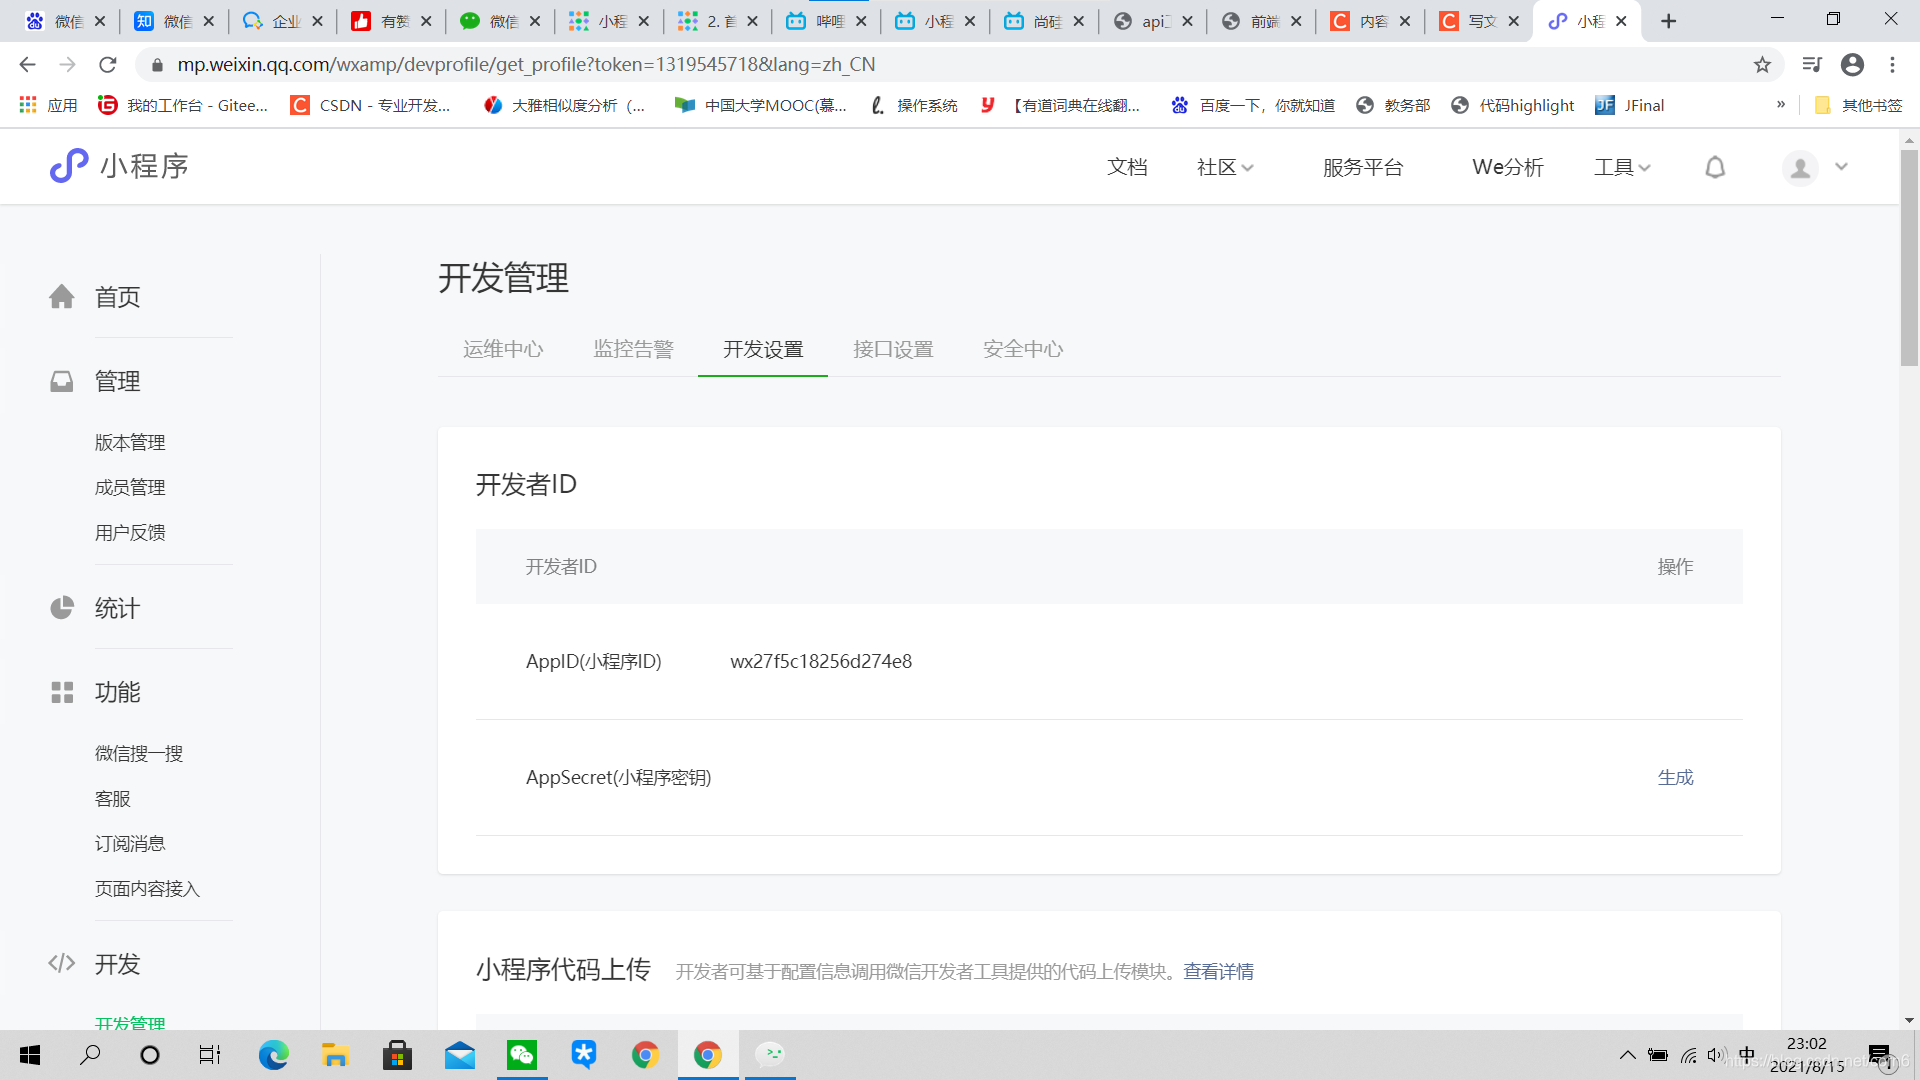The height and width of the screenshot is (1080, 1920).
Task: Show more bookmarks chevron
Action: tap(1781, 105)
